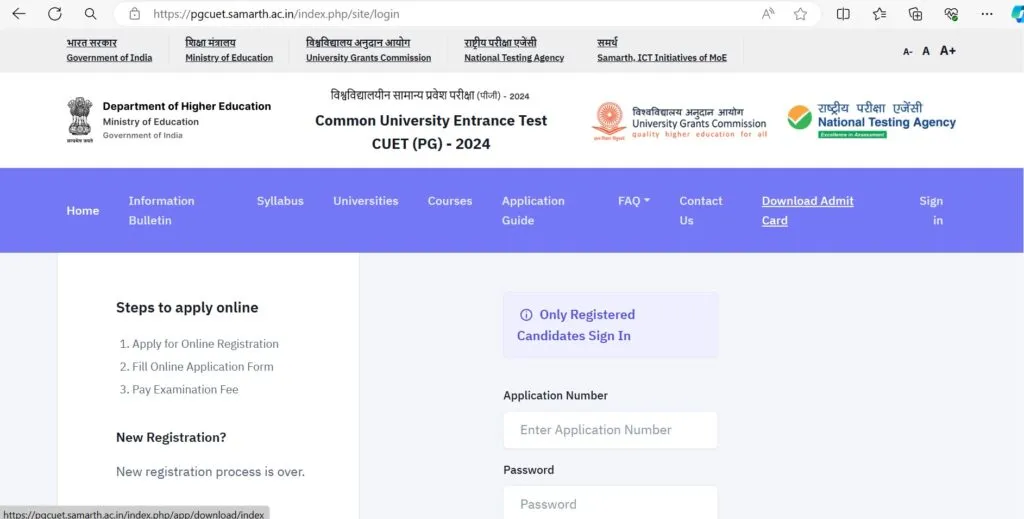Decrease font size with A- button

[x=907, y=51]
